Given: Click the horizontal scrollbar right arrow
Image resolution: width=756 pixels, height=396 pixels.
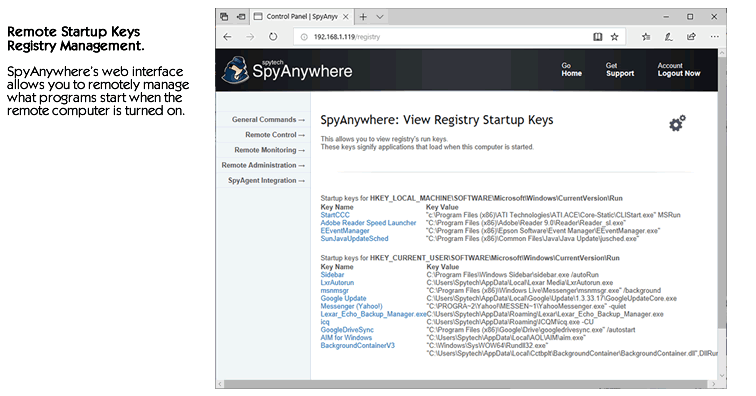Looking at the screenshot, I should point(714,384).
